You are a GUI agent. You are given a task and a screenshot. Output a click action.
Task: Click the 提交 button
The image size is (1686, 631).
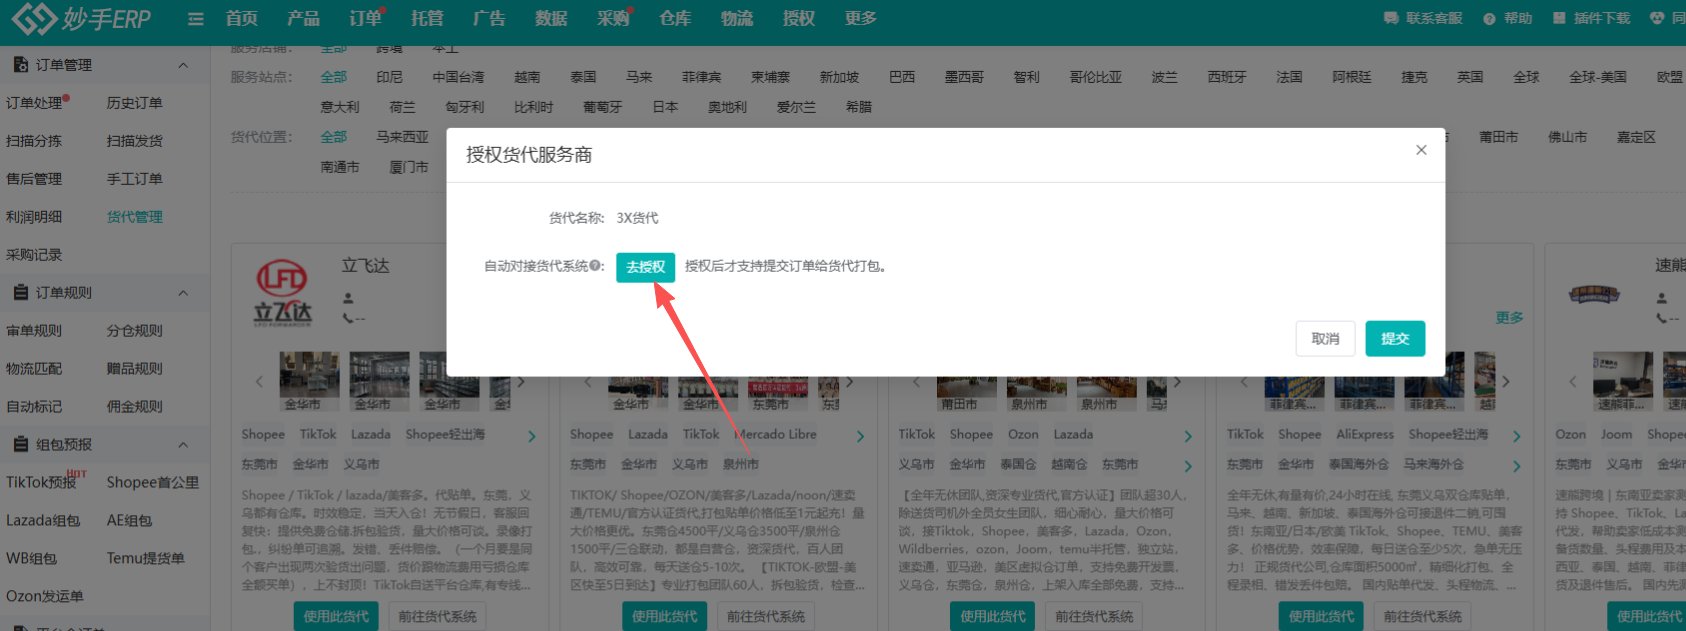[x=1395, y=339]
